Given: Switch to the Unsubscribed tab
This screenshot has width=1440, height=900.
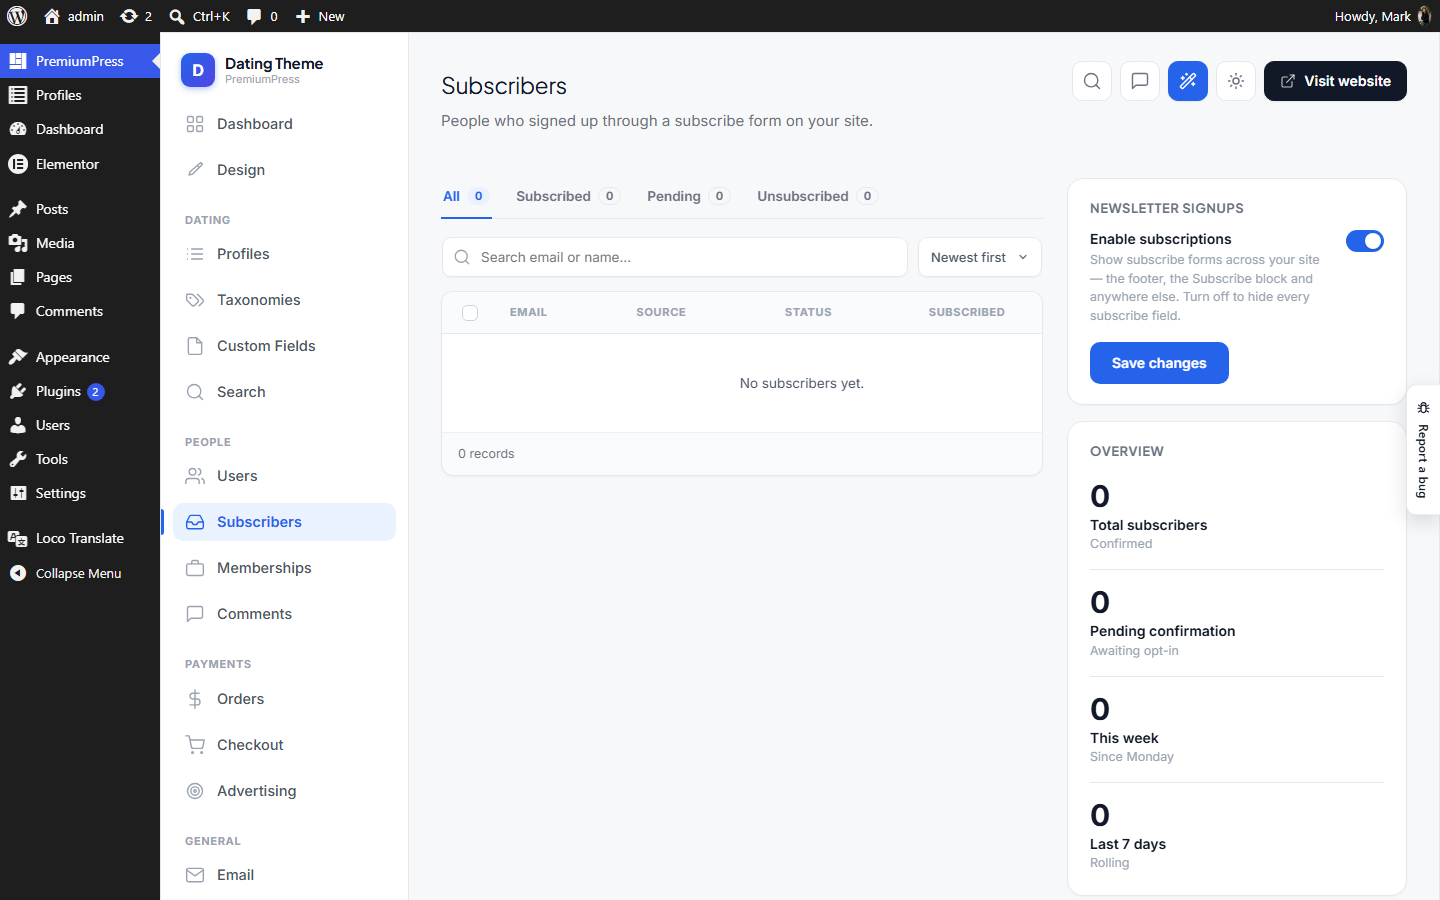Looking at the screenshot, I should tap(817, 196).
